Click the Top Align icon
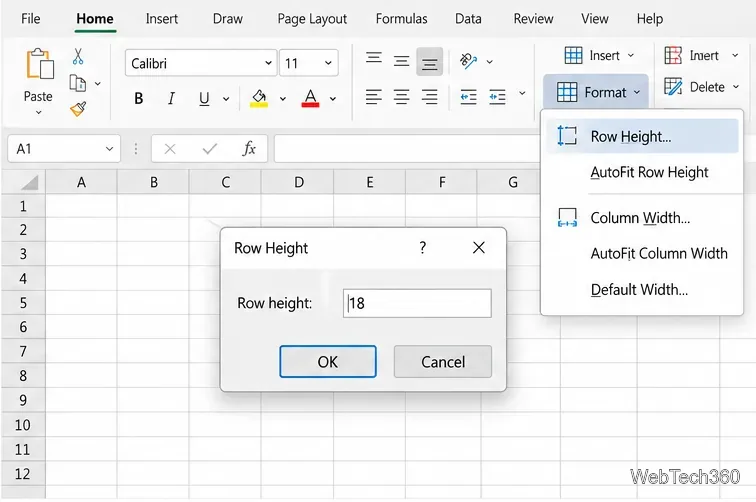The height and width of the screenshot is (502, 756). (x=374, y=60)
